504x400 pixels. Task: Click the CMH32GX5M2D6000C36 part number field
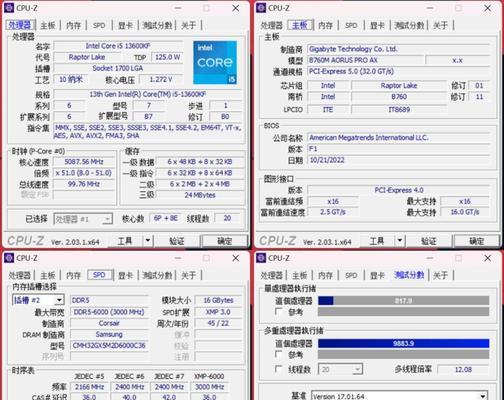pos(109,345)
